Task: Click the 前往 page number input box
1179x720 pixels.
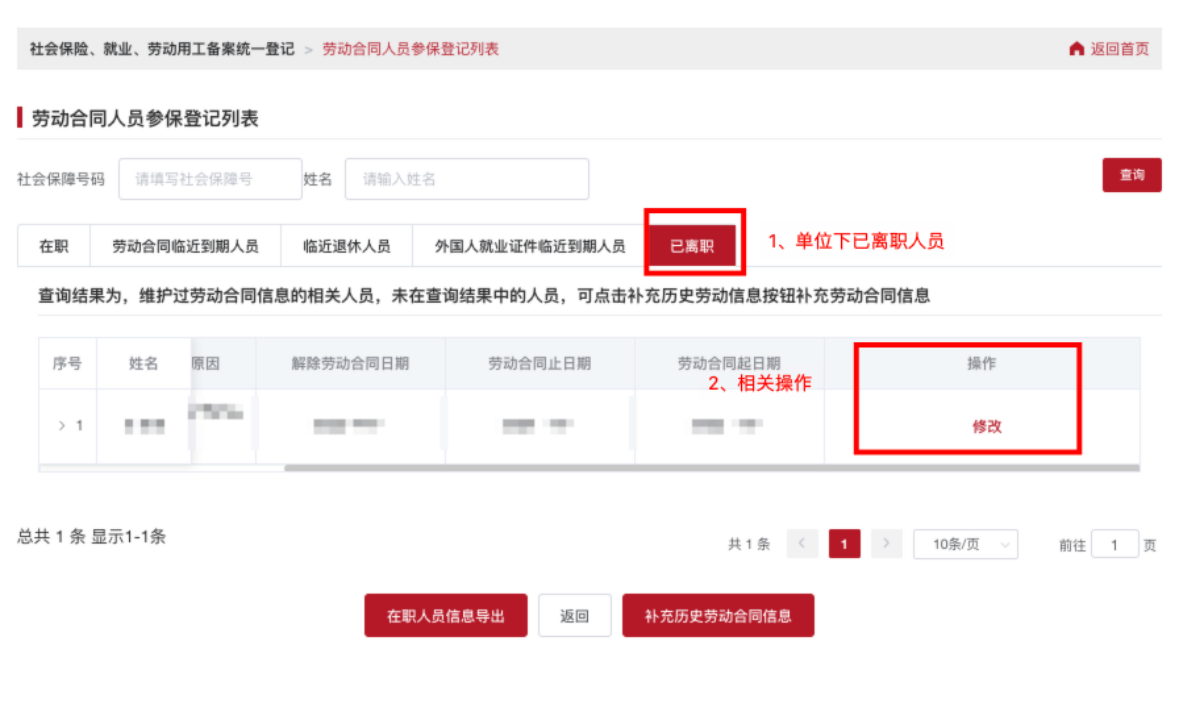Action: (1114, 545)
